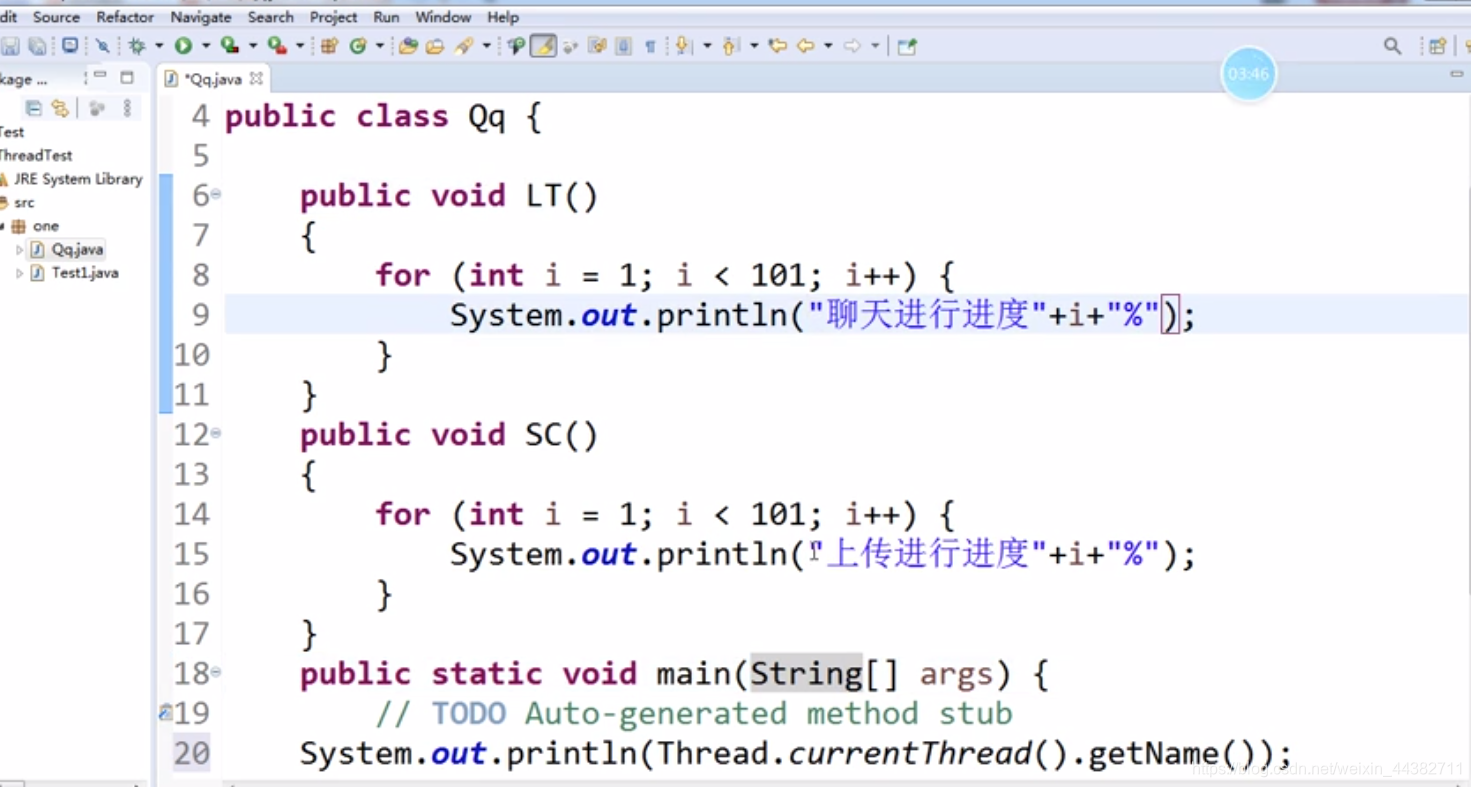Toggle Link with Editor in Package Explorer
Viewport: 1471px width, 787px height.
tap(60, 108)
